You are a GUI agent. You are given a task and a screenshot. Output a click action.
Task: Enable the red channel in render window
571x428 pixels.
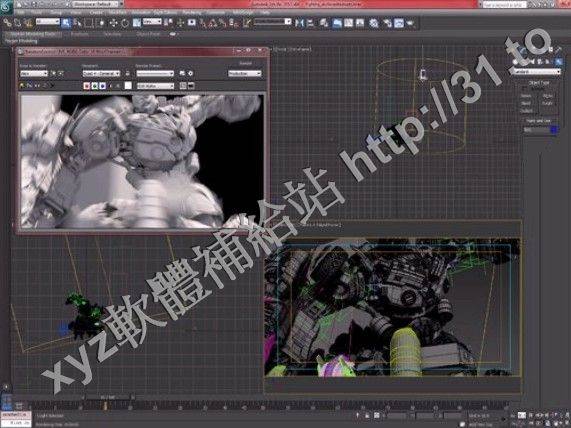(x=87, y=86)
